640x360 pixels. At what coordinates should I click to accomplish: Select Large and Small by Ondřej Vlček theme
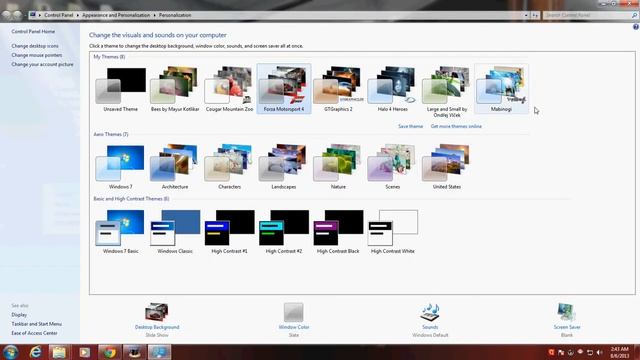(x=447, y=92)
